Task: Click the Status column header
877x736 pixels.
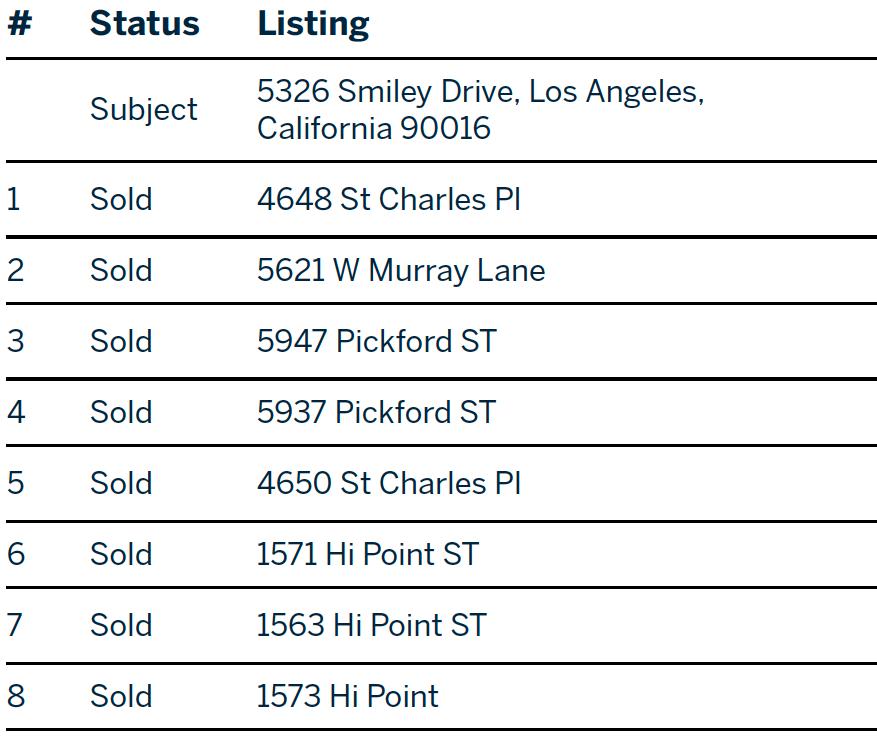Action: 144,25
